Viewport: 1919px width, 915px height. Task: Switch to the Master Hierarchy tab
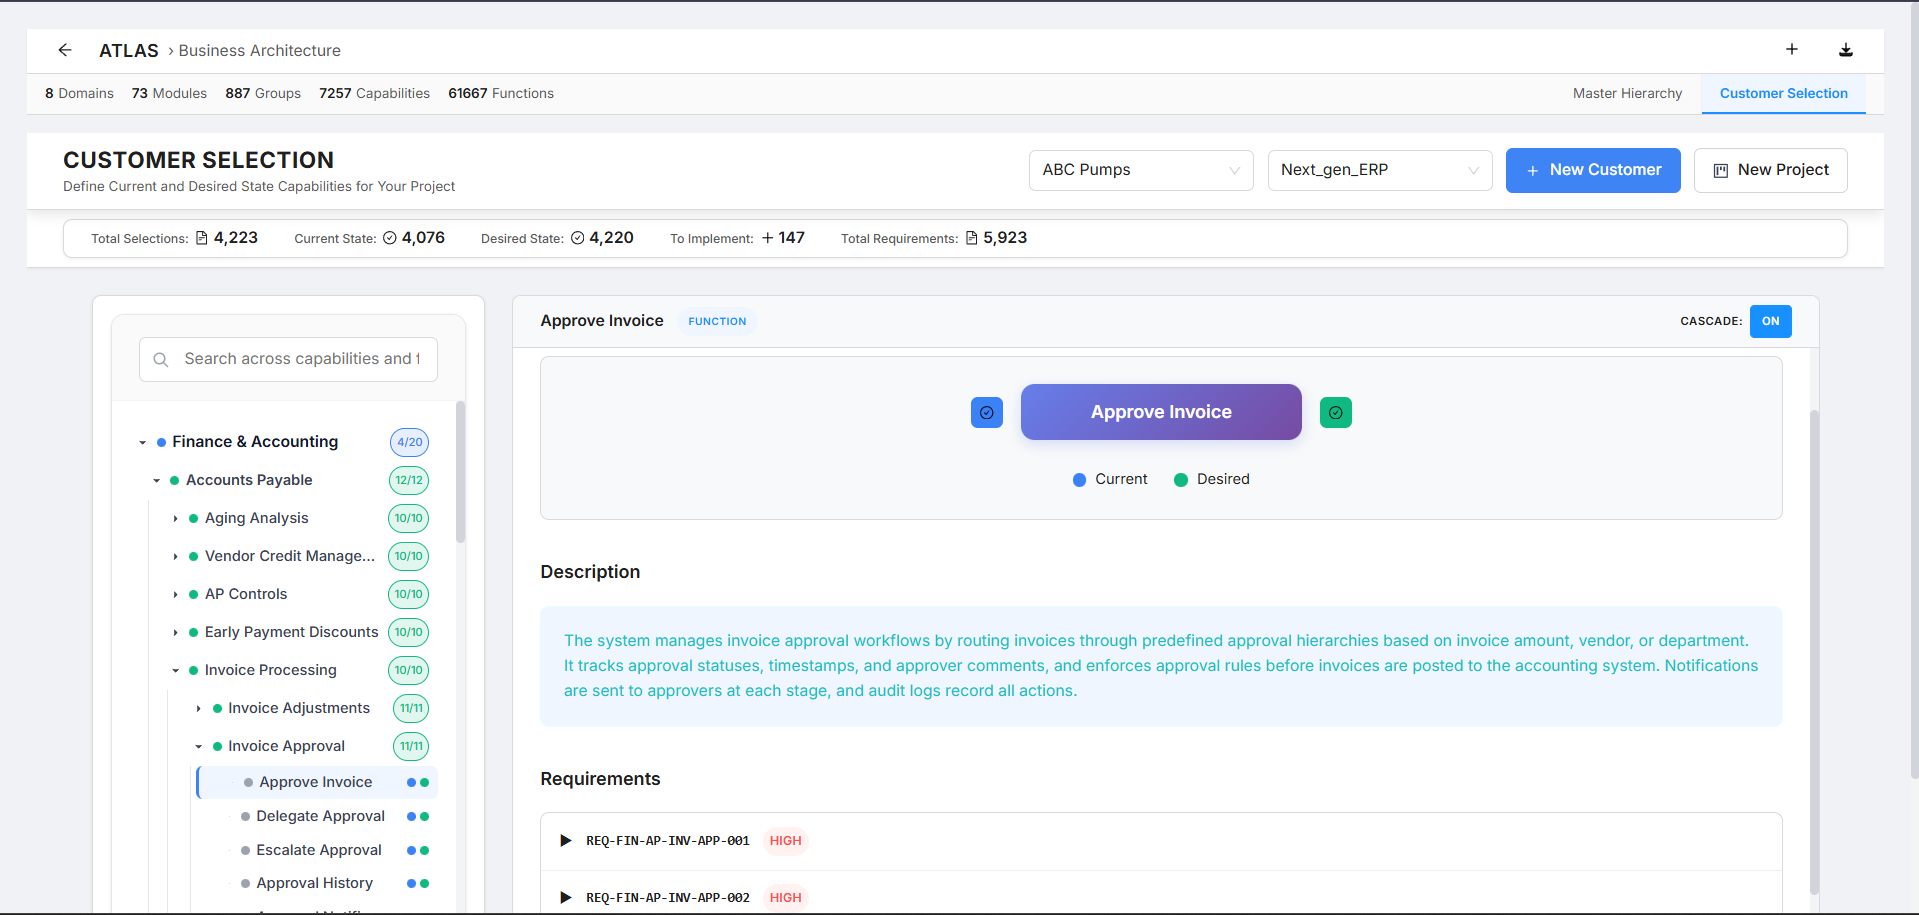(1627, 93)
